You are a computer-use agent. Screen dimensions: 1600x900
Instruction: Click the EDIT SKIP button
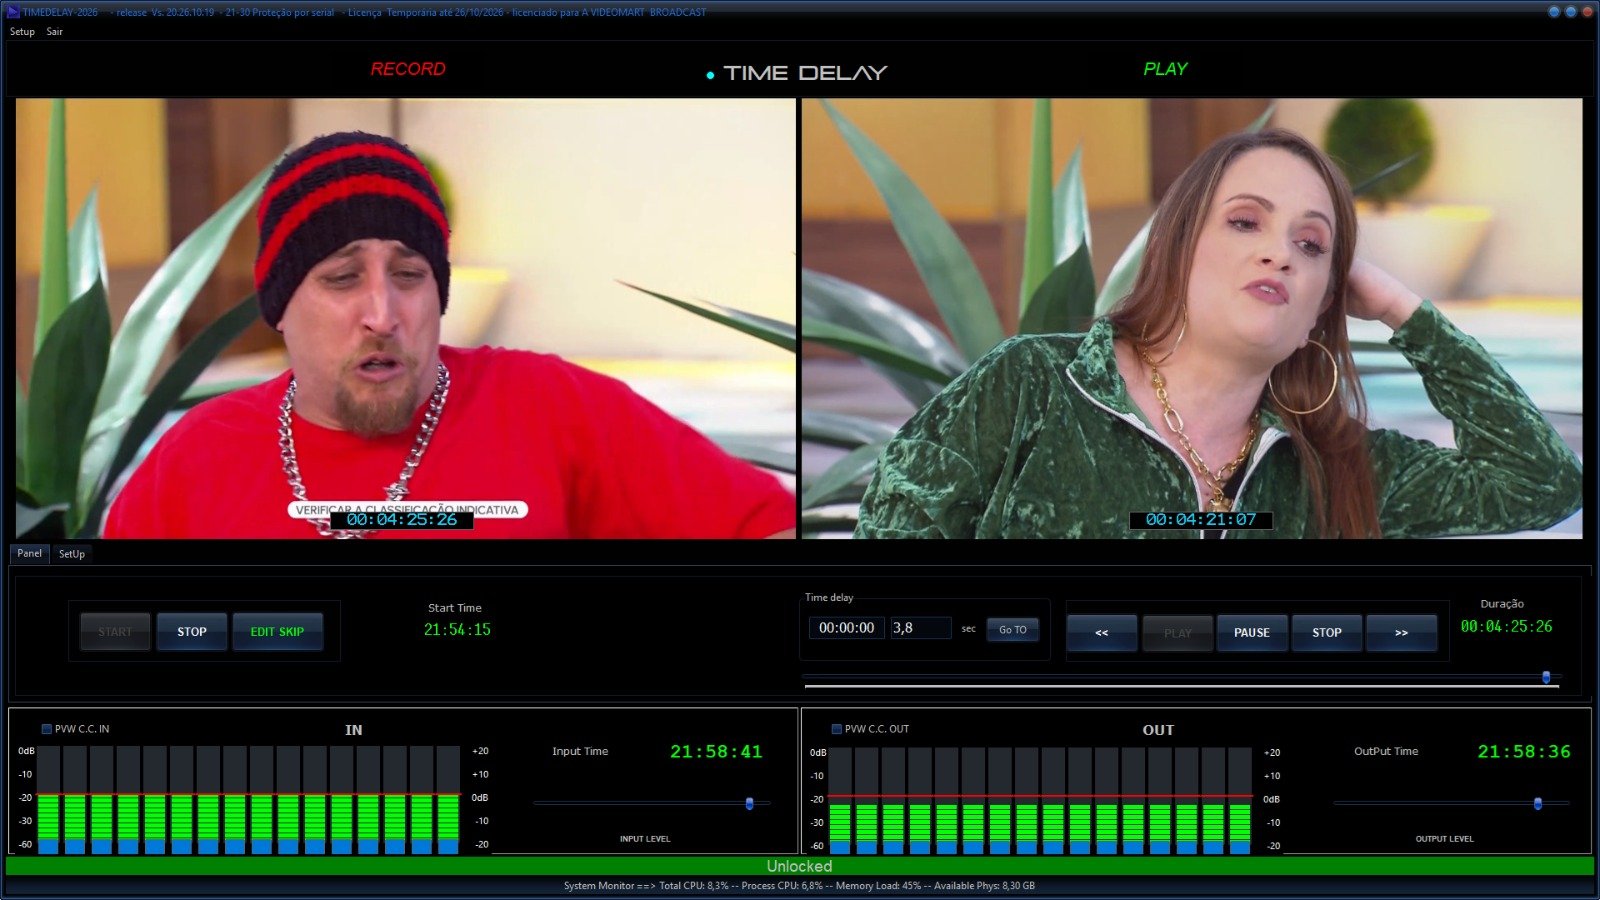tap(277, 632)
